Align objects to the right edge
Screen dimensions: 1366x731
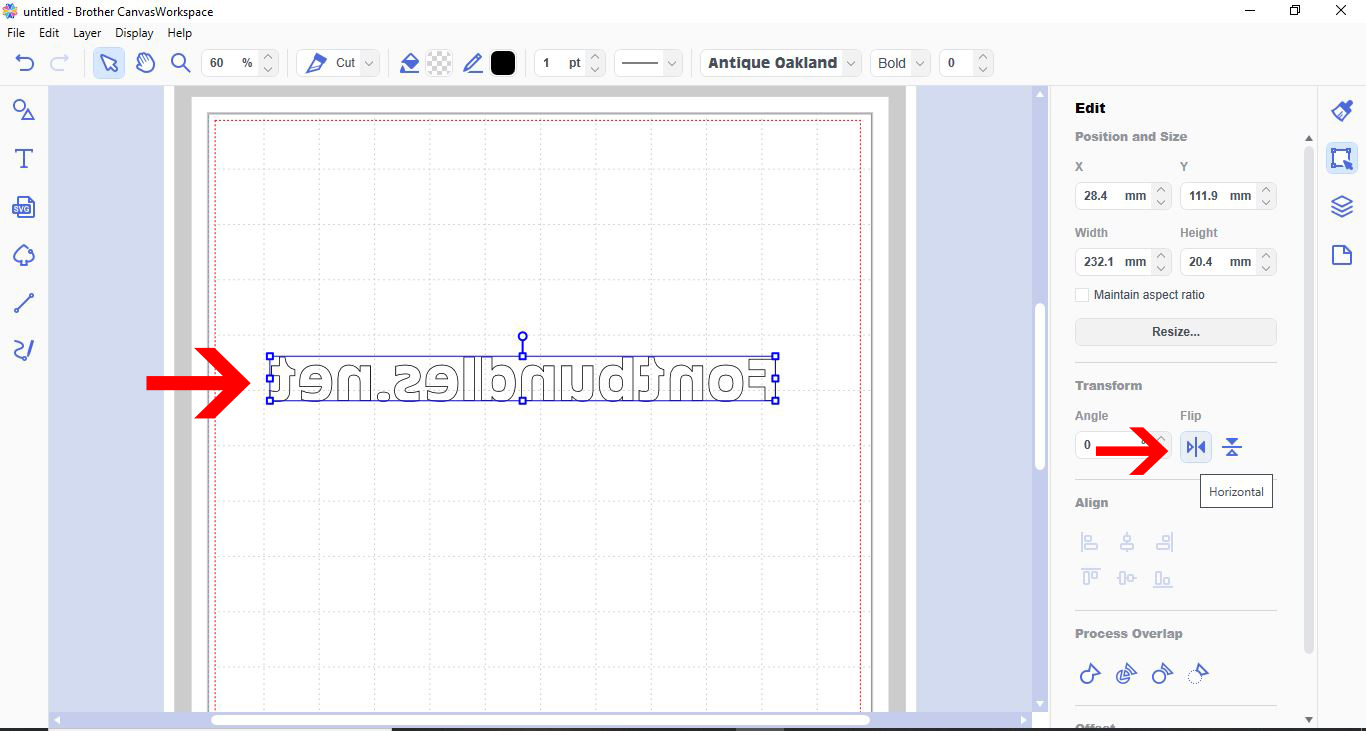(1164, 542)
